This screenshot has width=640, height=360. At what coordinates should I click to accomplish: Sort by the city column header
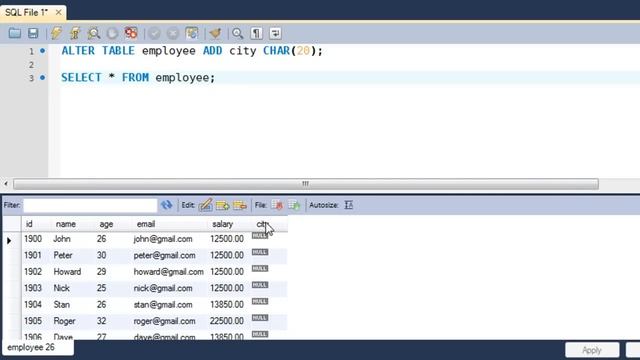coord(268,224)
